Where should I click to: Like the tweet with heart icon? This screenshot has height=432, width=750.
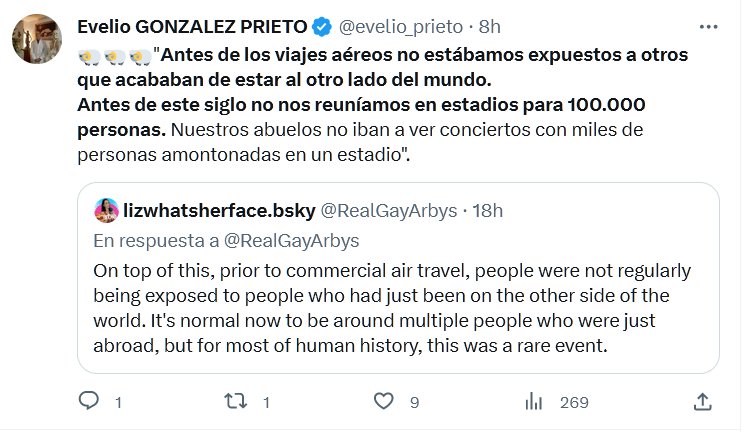pyautogui.click(x=382, y=402)
